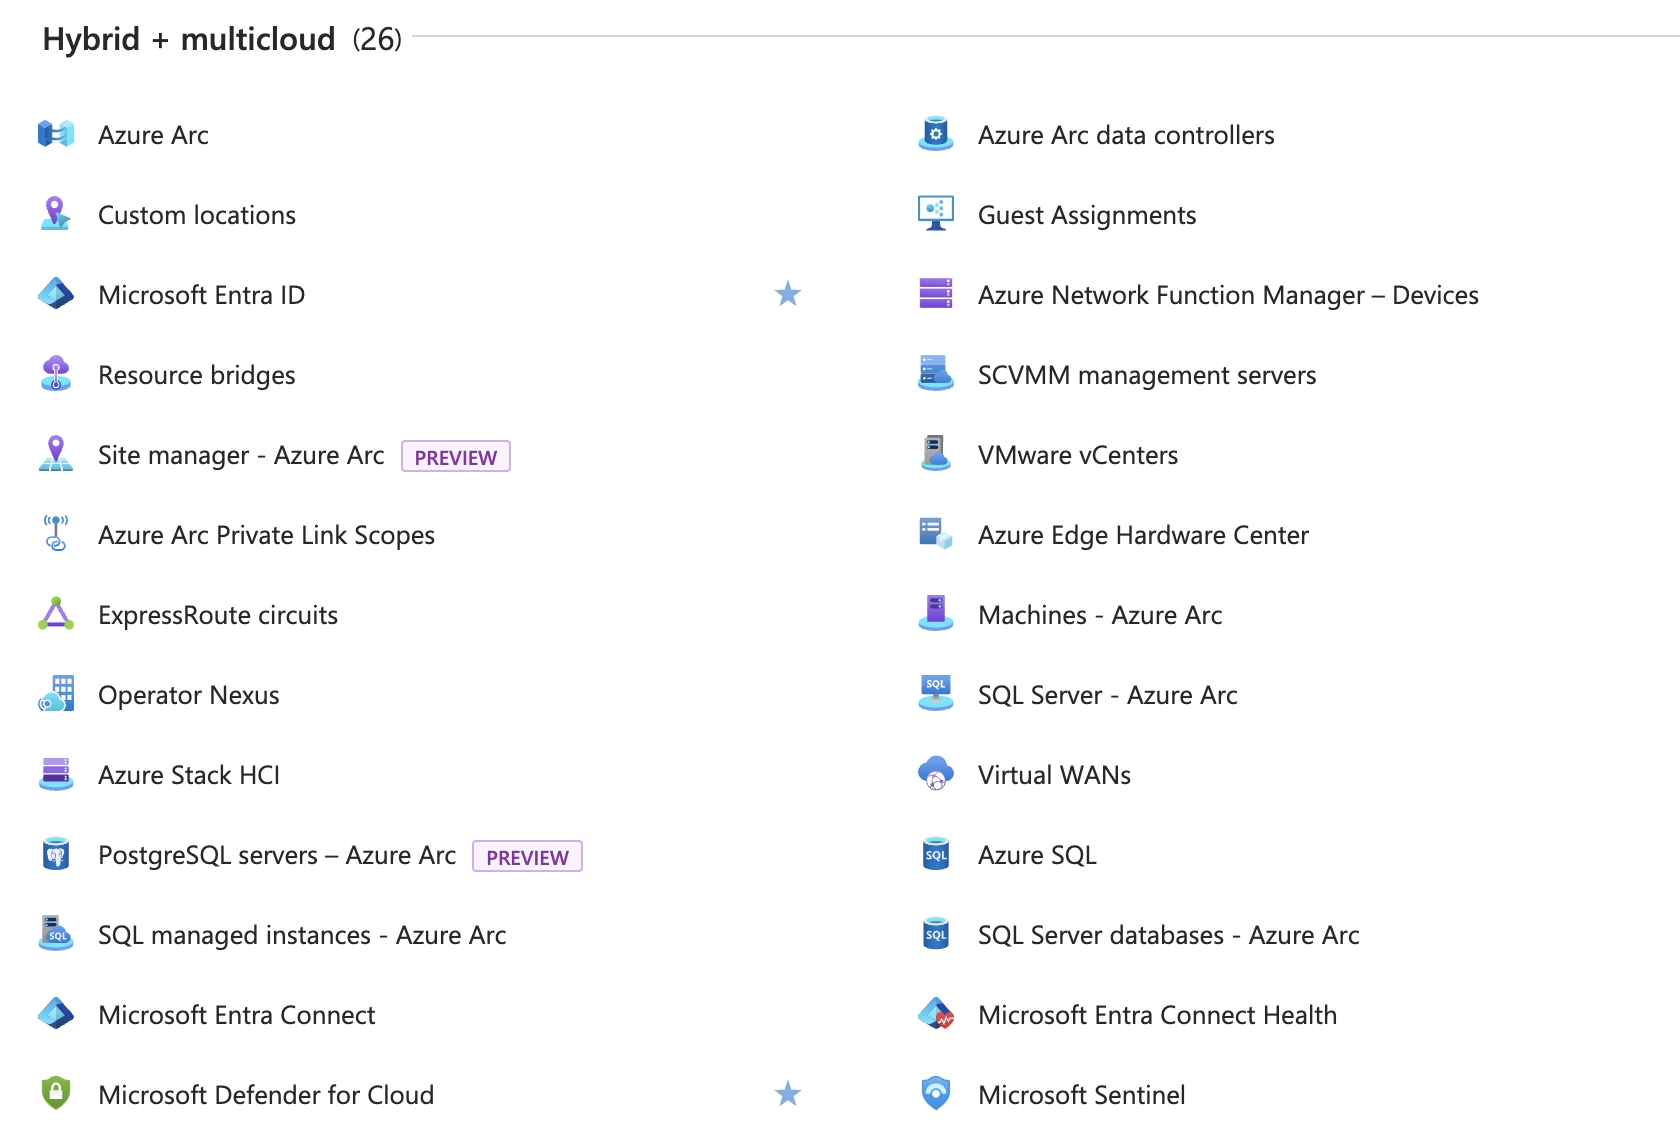Click the Azure Edge Hardware Center icon
Image resolution: width=1680 pixels, height=1148 pixels.
(936, 534)
